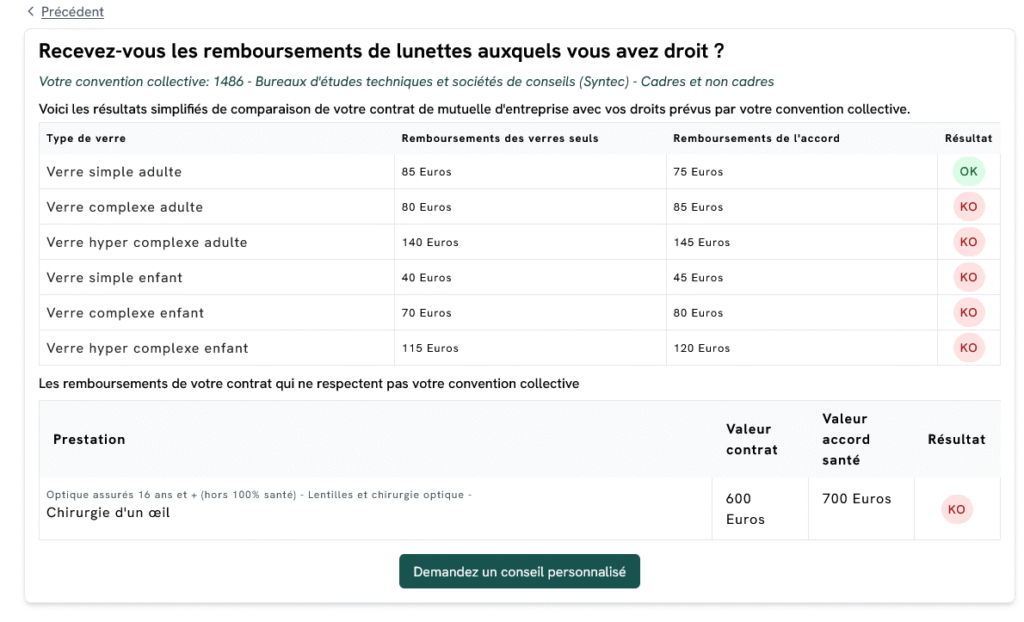
Task: Click the 600 Euros contract value cell
Action: pyautogui.click(x=744, y=509)
